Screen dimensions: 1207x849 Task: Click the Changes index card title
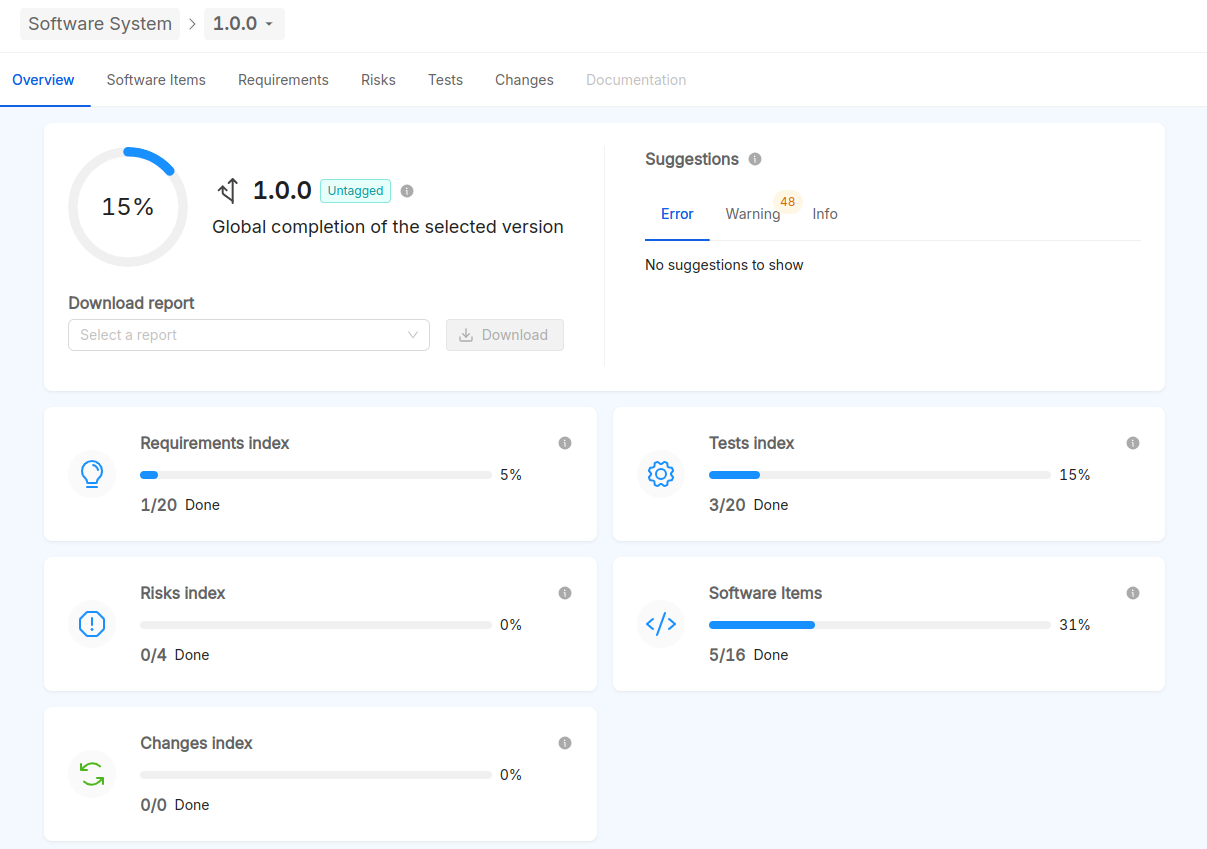pos(196,743)
